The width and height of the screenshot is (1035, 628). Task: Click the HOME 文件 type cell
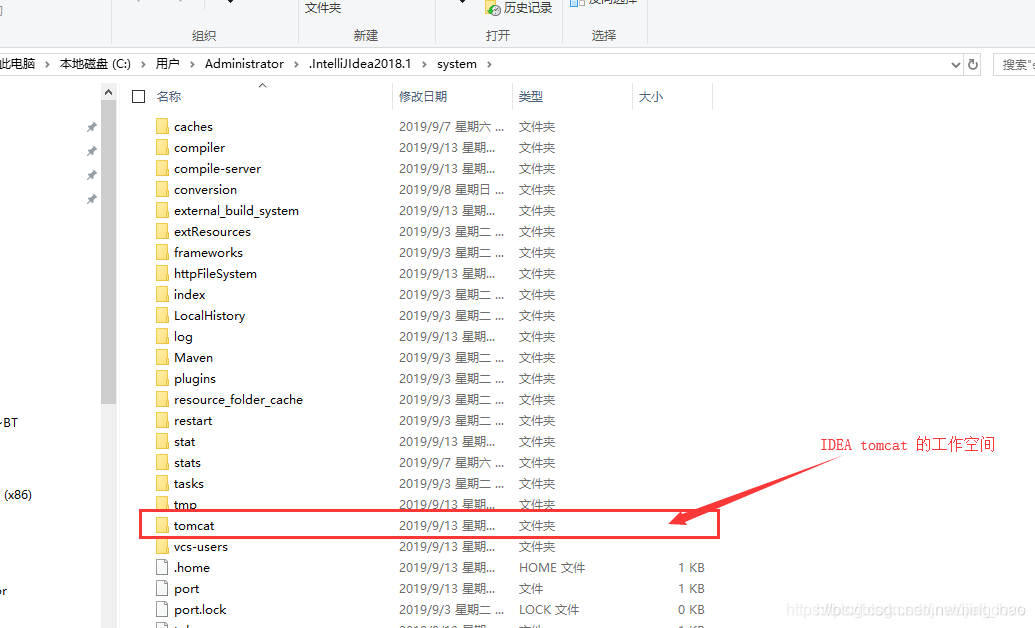[552, 567]
